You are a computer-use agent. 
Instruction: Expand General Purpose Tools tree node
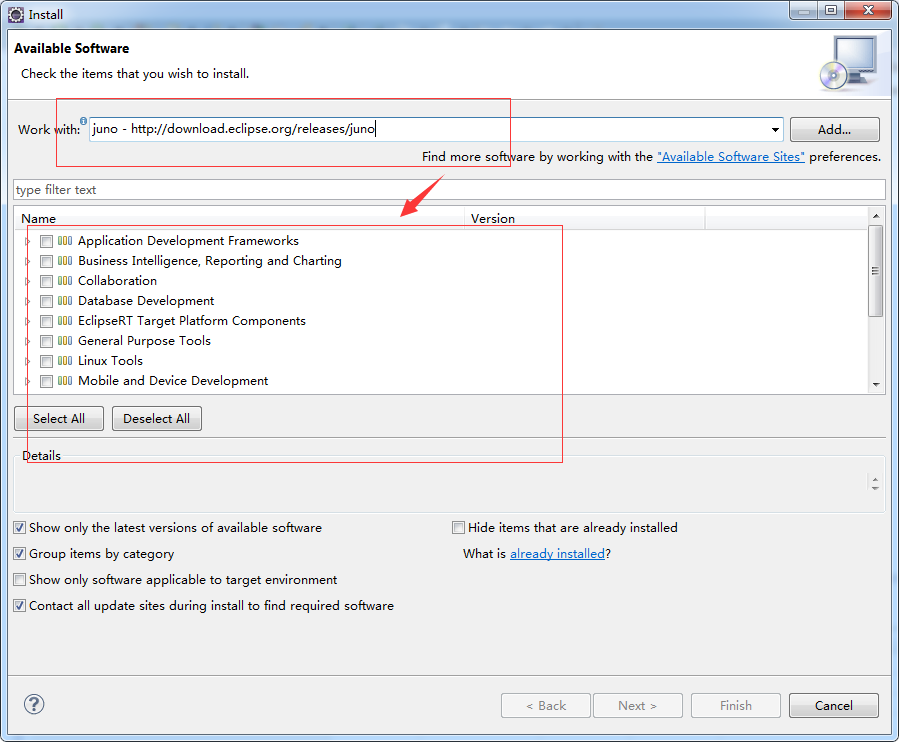[27, 342]
